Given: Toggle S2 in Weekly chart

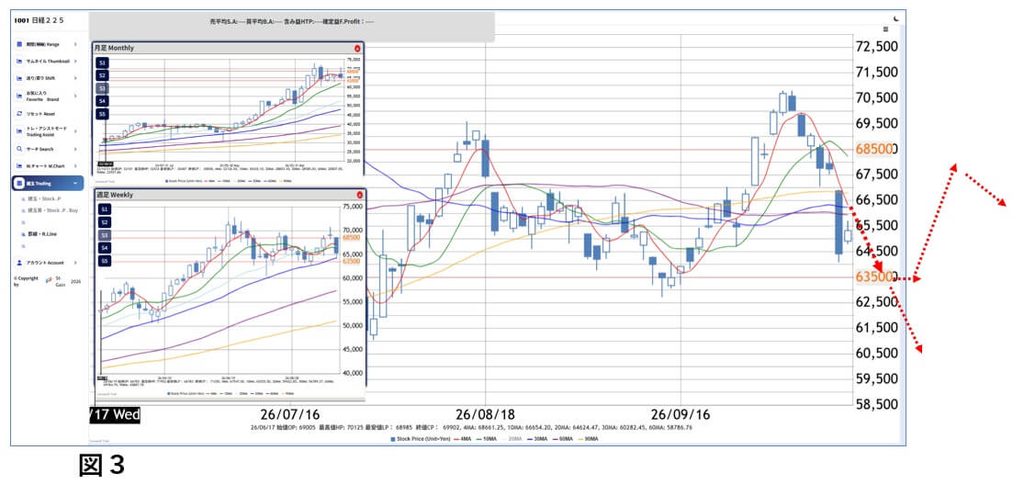Looking at the screenshot, I should pos(104,222).
